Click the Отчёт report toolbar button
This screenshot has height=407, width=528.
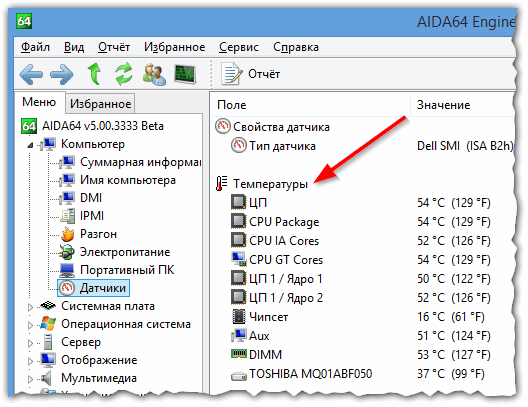[251, 74]
